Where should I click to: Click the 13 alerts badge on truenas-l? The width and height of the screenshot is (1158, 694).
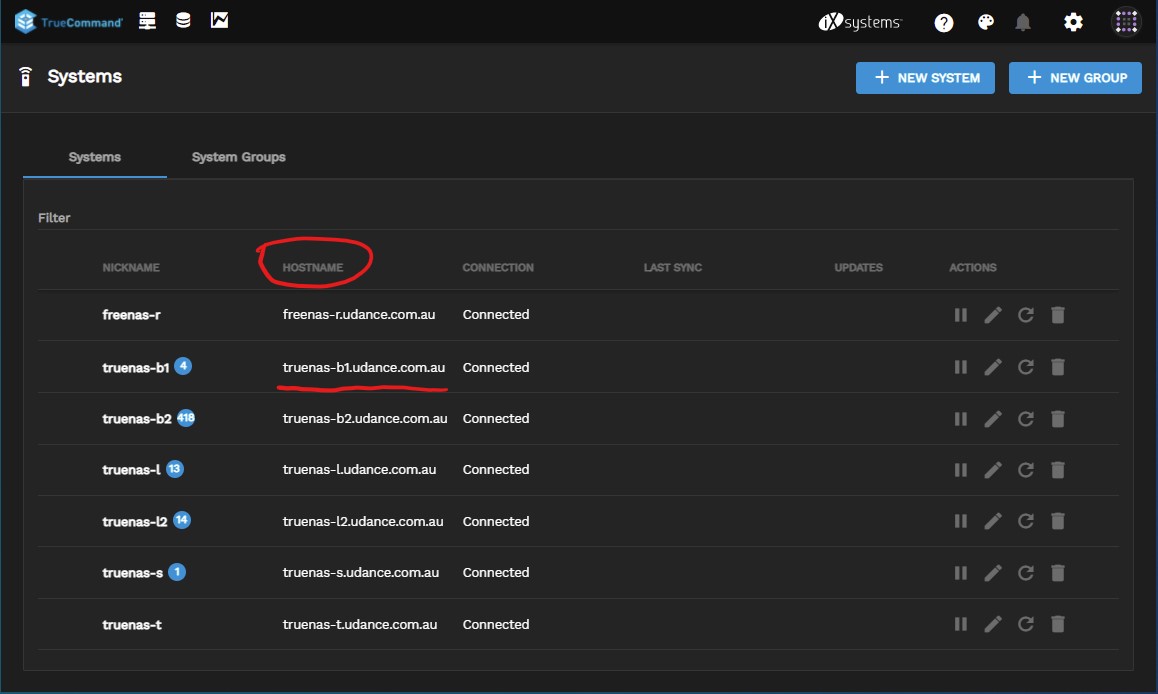pos(175,469)
